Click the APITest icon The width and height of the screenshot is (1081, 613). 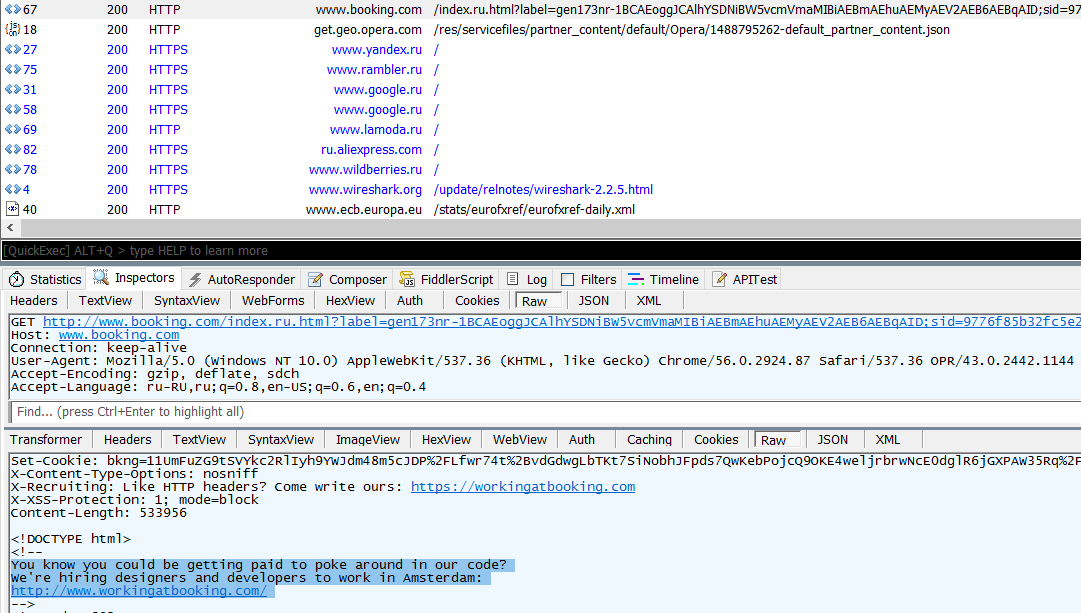pyautogui.click(x=720, y=280)
